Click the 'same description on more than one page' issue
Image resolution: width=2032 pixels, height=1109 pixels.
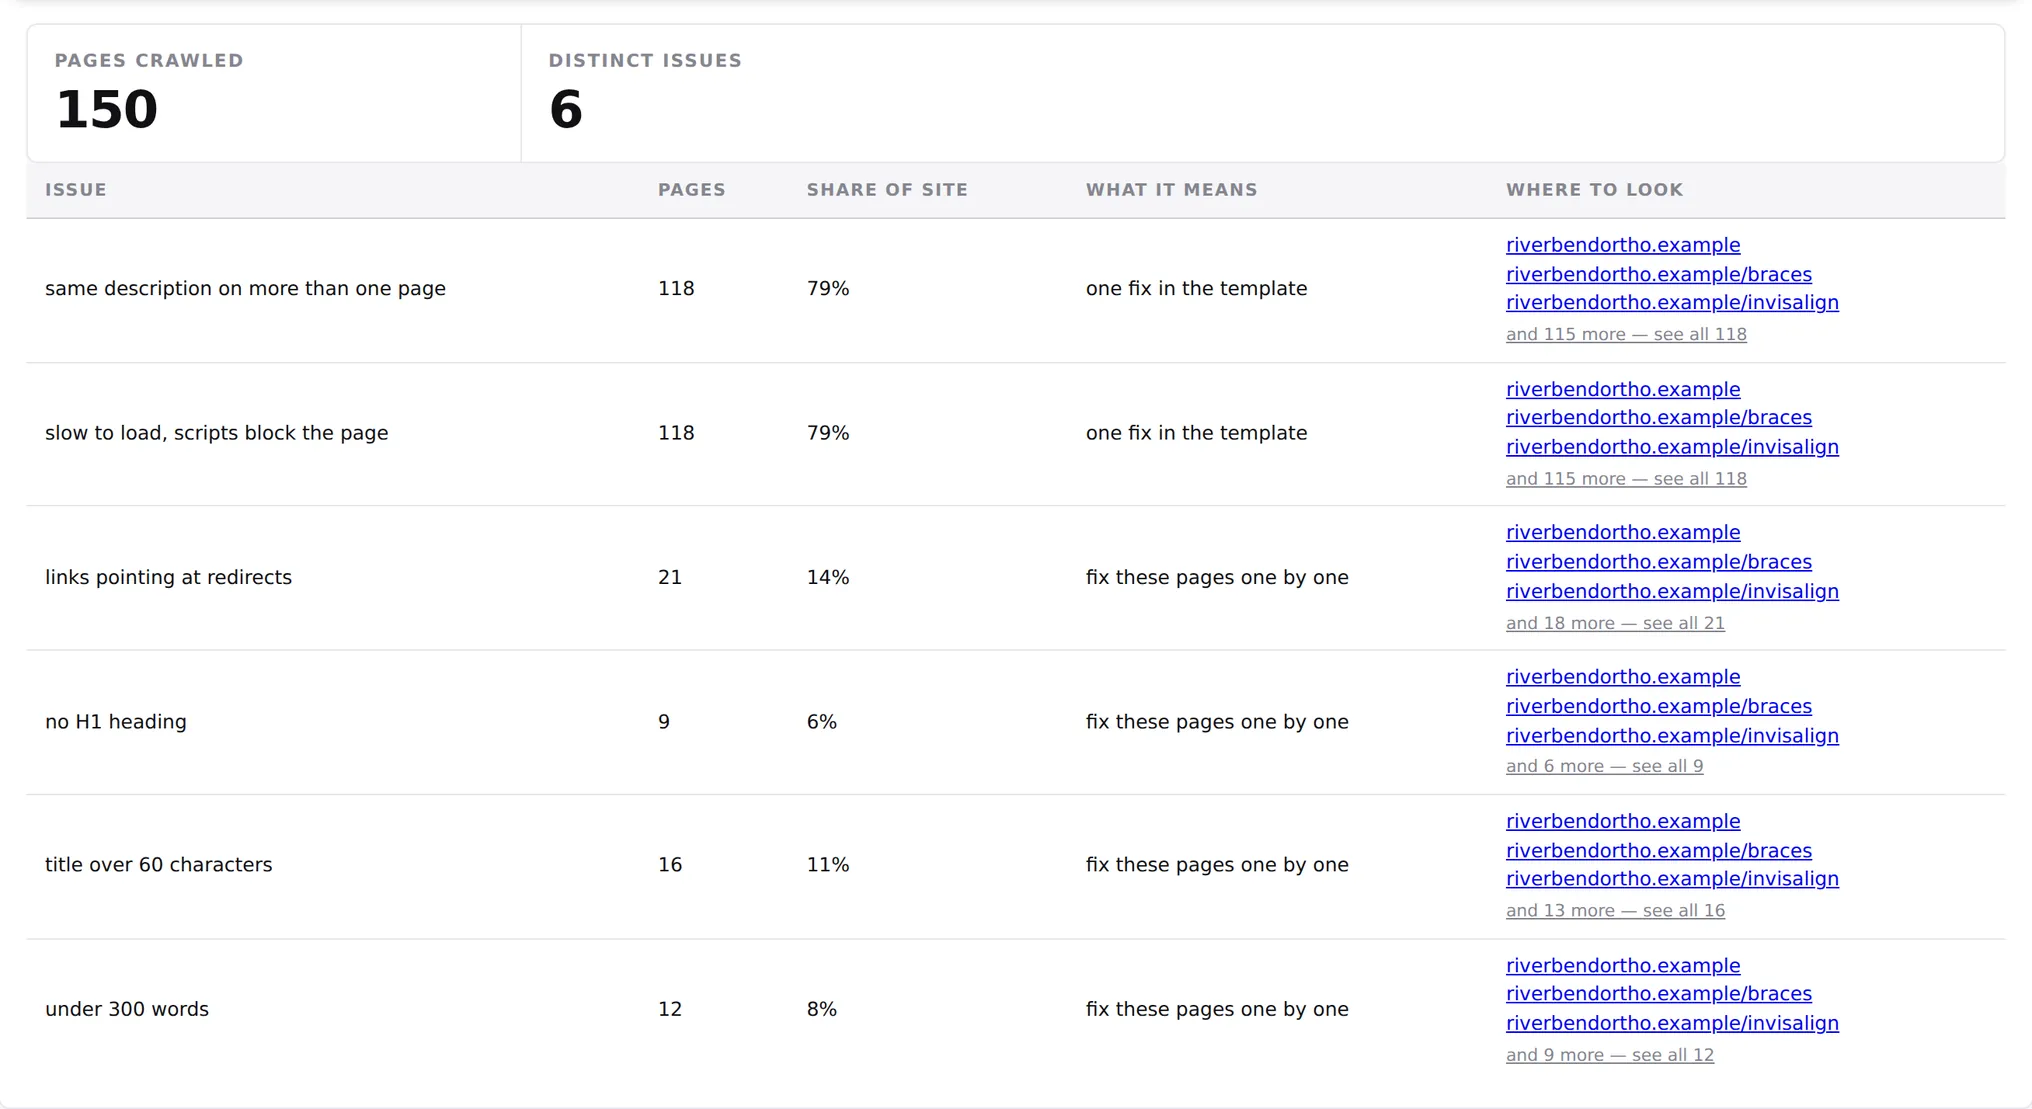point(245,288)
